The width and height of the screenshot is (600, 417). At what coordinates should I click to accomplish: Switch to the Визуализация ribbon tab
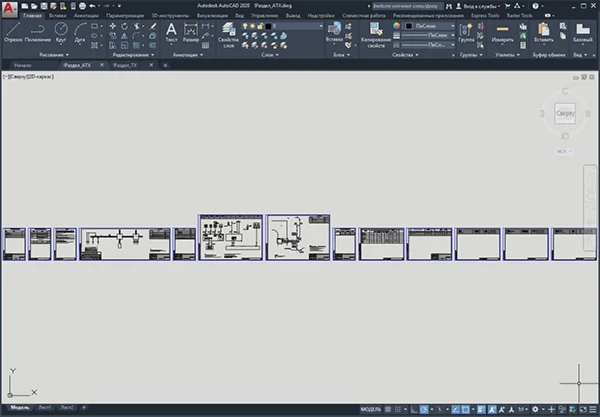(212, 16)
